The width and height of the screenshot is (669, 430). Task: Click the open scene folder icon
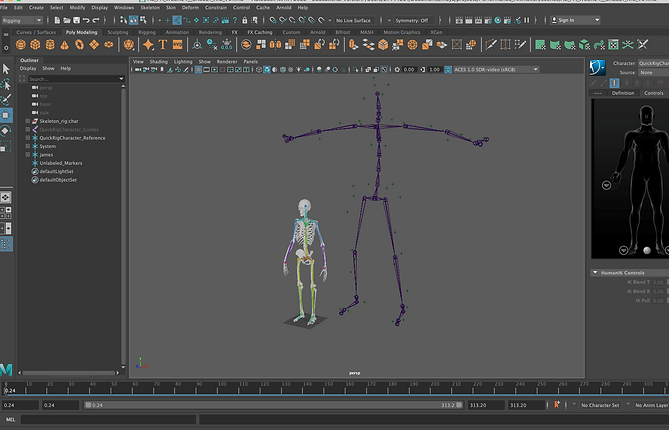(67, 20)
